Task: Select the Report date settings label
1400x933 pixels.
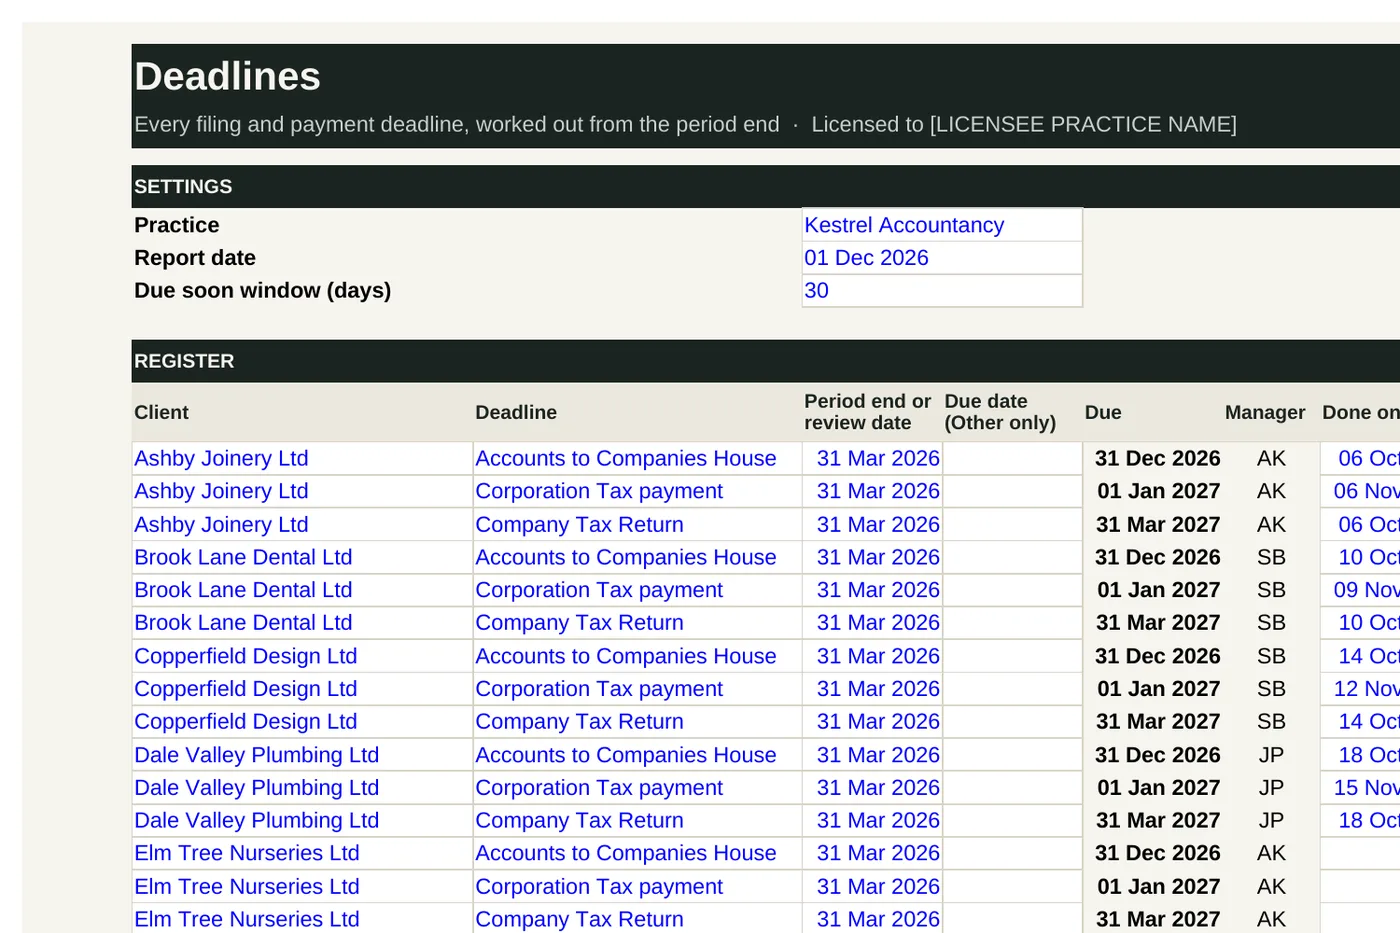Action: [195, 258]
